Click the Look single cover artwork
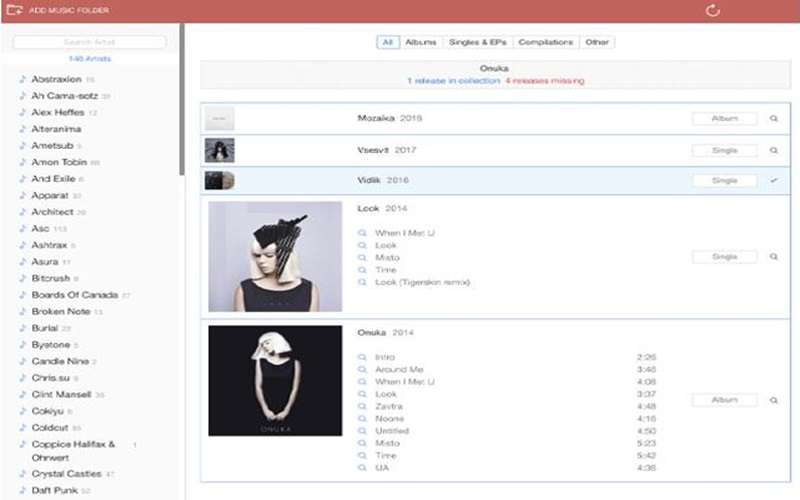 275,257
